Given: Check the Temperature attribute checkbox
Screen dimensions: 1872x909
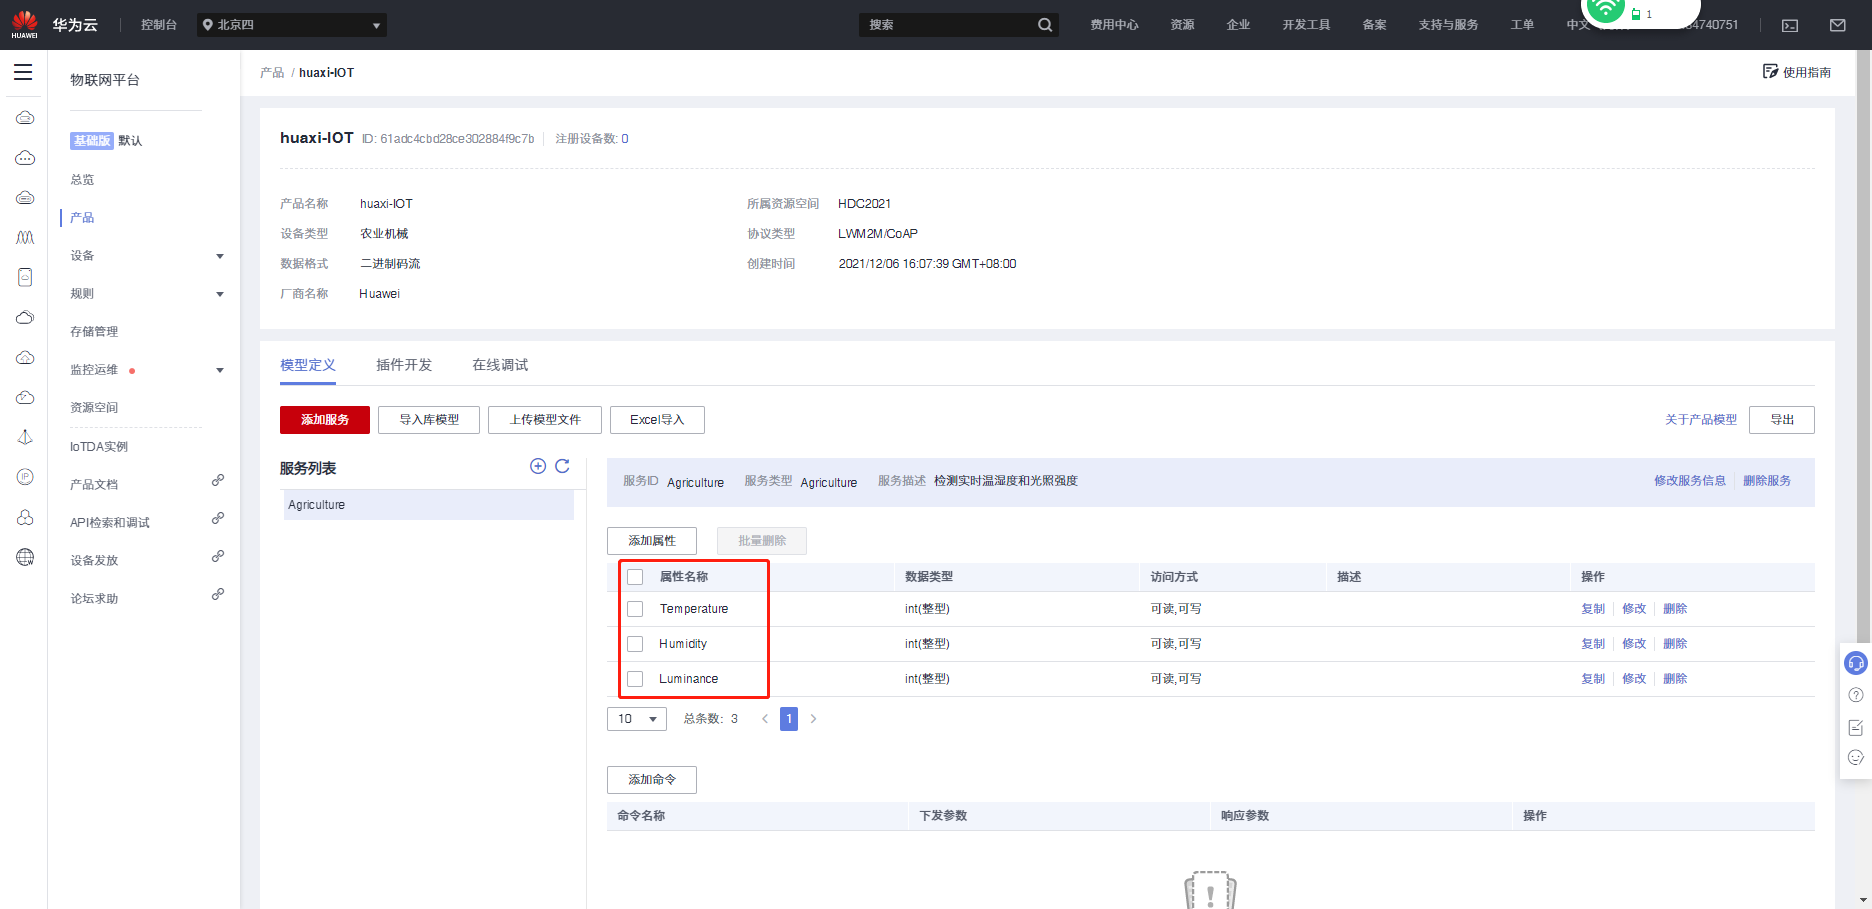Looking at the screenshot, I should [x=635, y=609].
